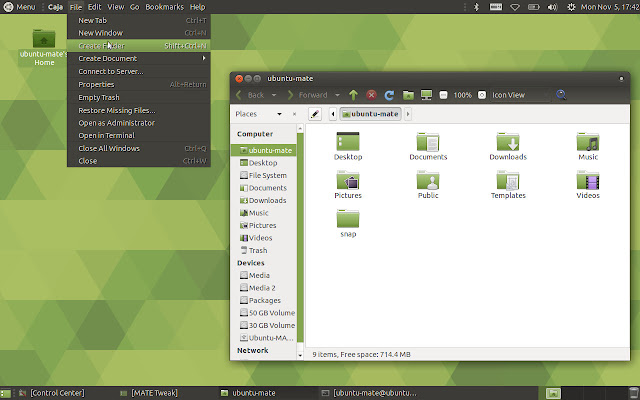This screenshot has height=400, width=640.
Task: Click the Zoom in icon after 100%
Action: [x=482, y=95]
